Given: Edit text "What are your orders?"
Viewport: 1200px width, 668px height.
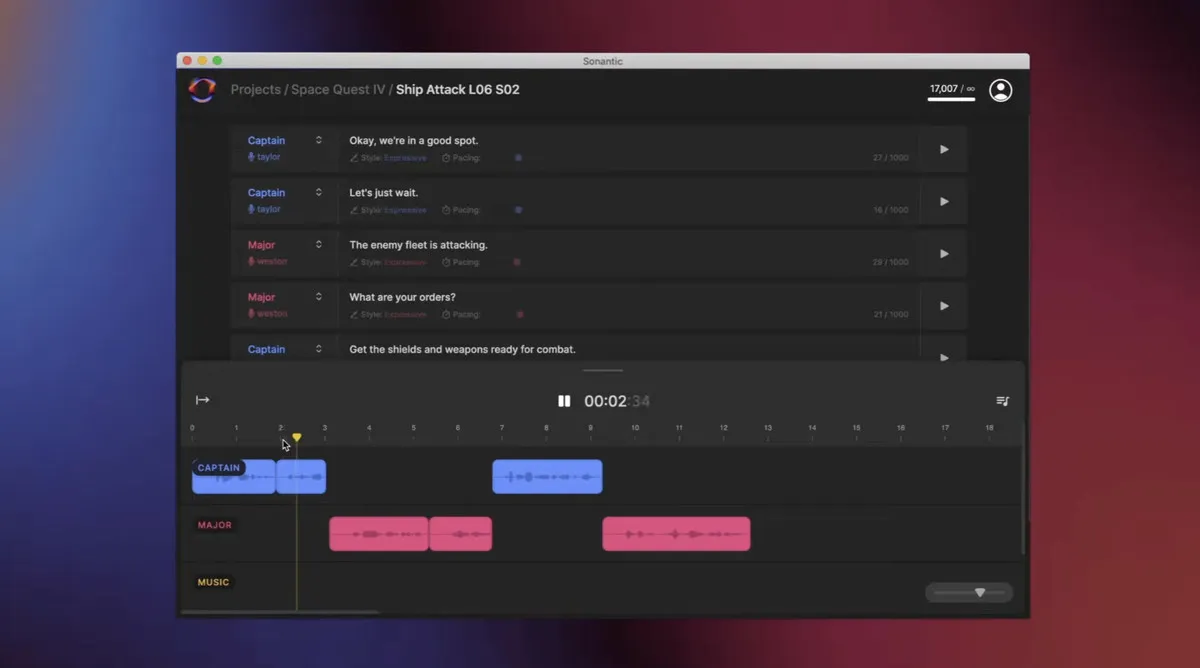Looking at the screenshot, I should (402, 297).
